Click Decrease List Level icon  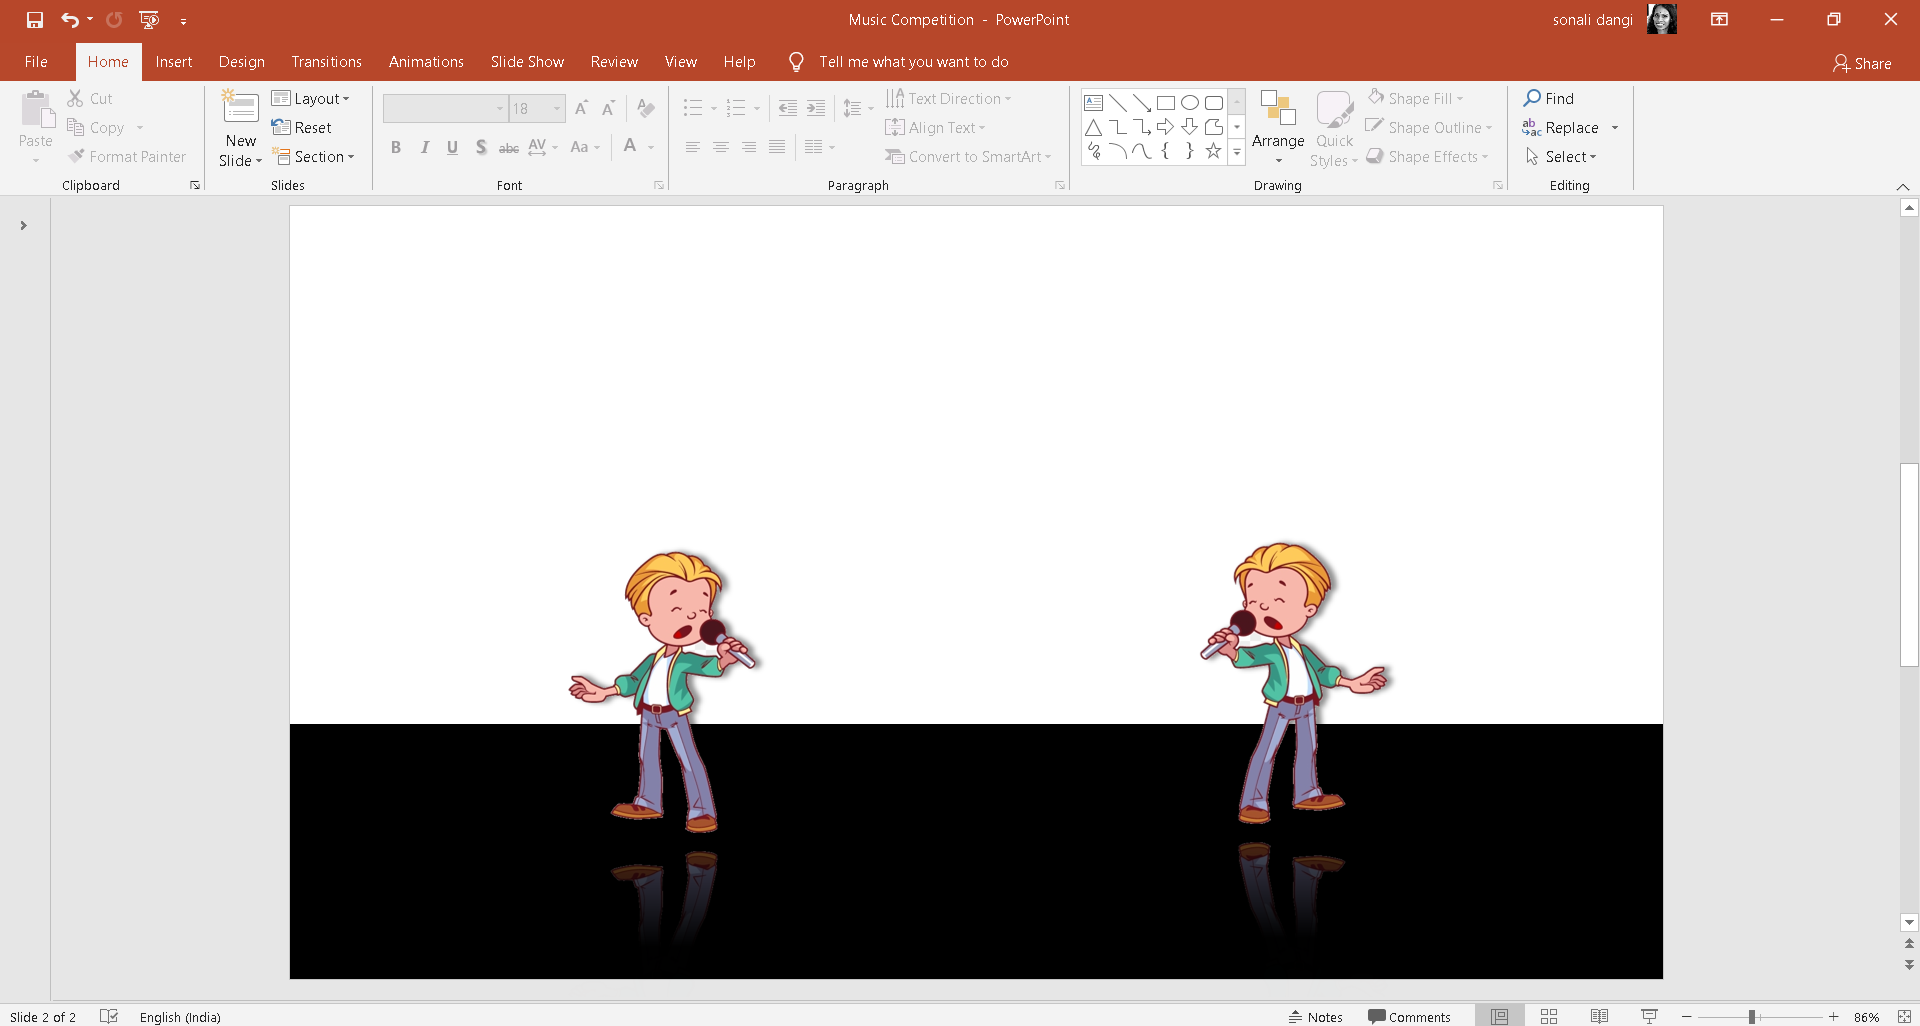pyautogui.click(x=788, y=108)
